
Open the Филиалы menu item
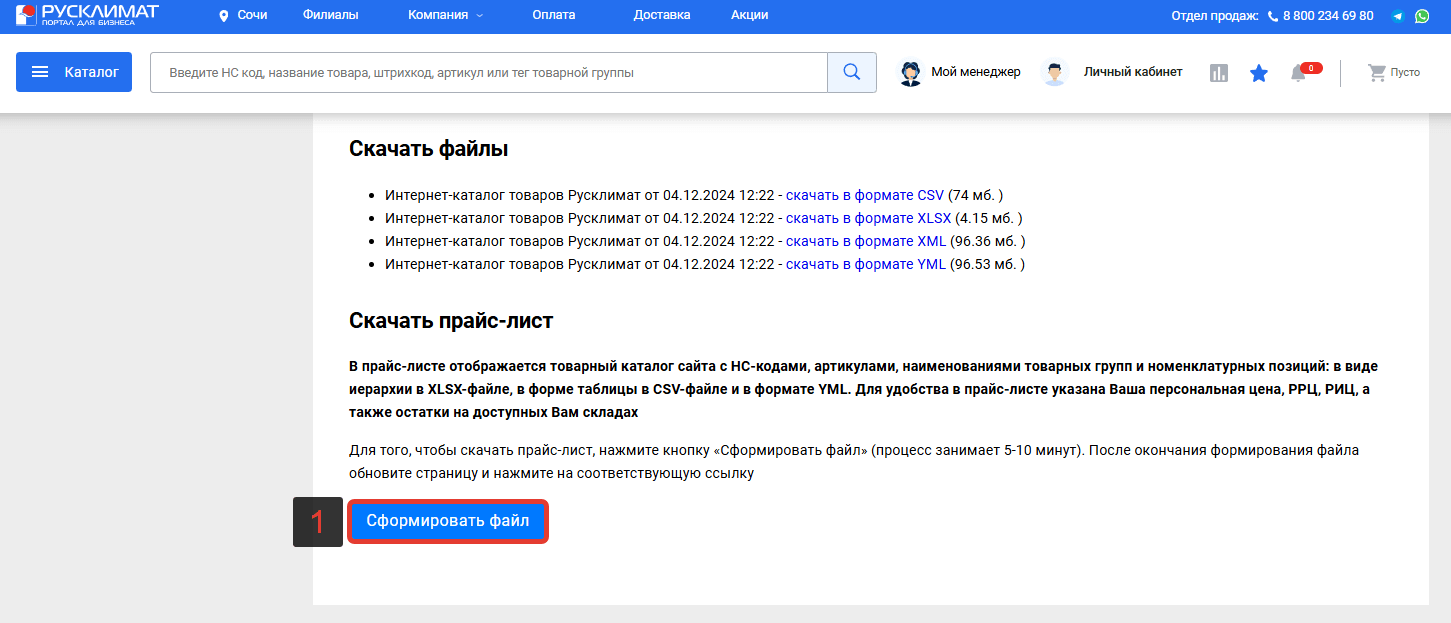330,15
